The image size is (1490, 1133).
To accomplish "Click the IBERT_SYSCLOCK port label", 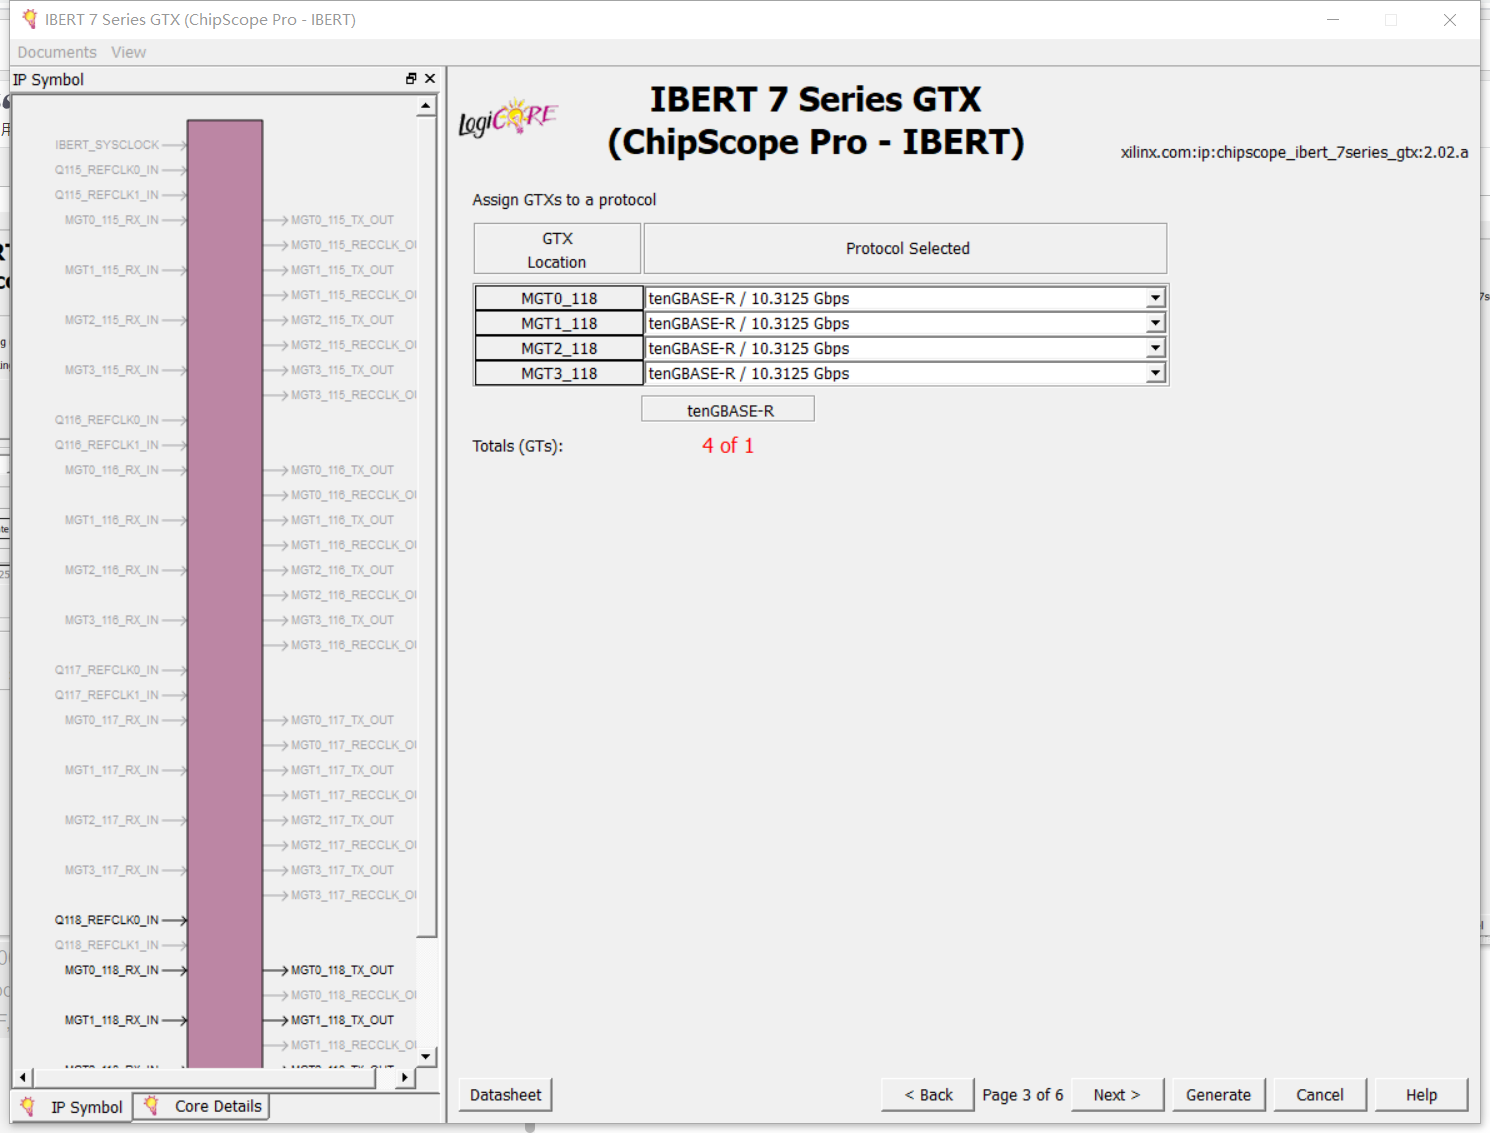I will coord(107,145).
